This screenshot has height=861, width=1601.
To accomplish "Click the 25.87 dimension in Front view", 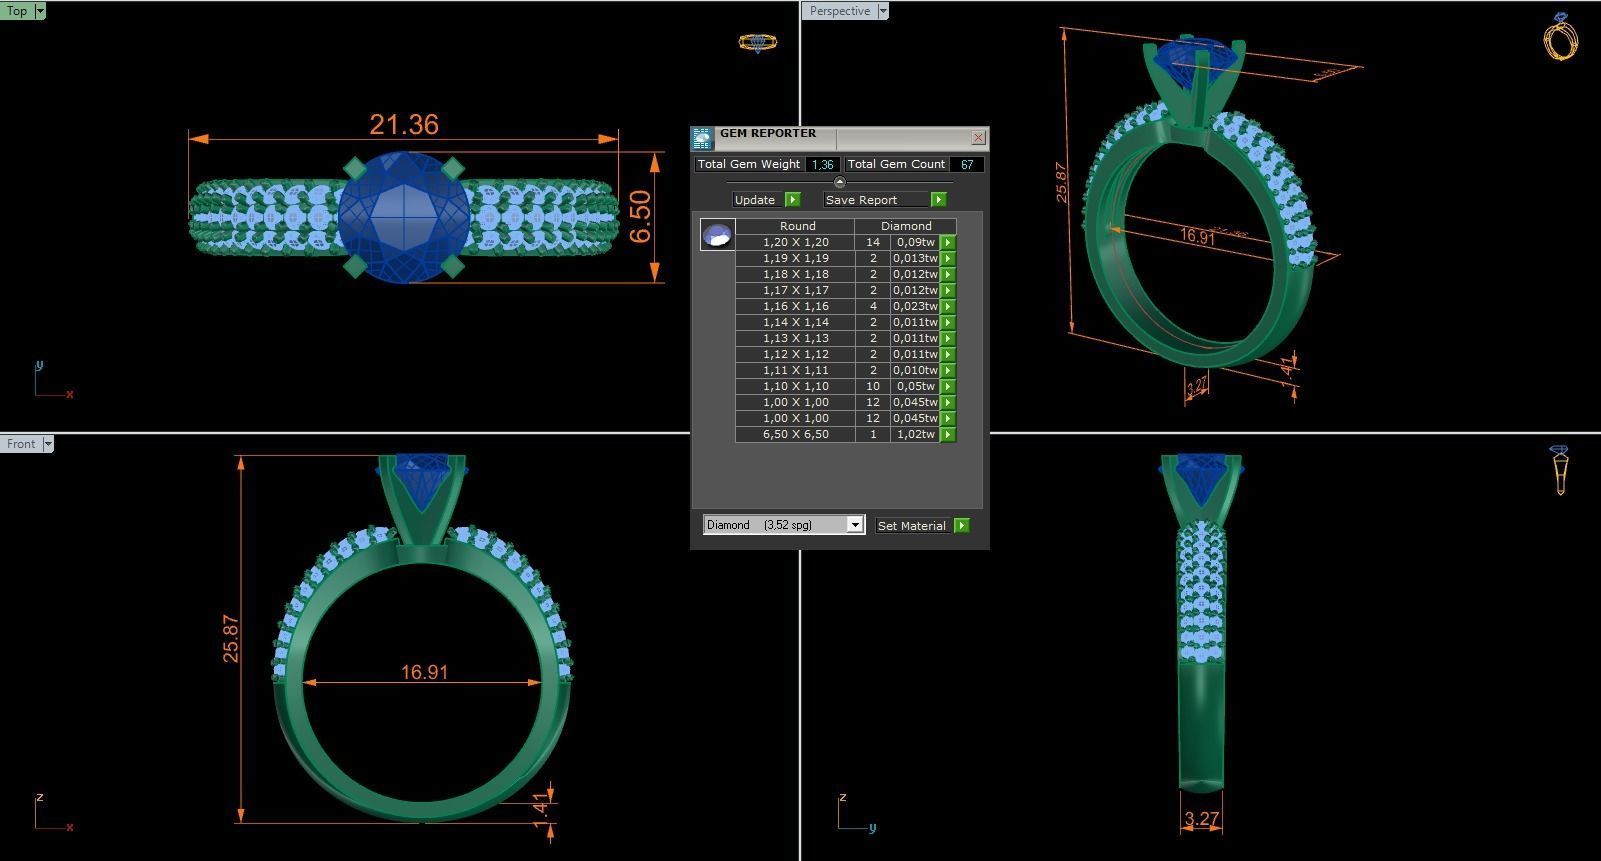I will coord(231,638).
